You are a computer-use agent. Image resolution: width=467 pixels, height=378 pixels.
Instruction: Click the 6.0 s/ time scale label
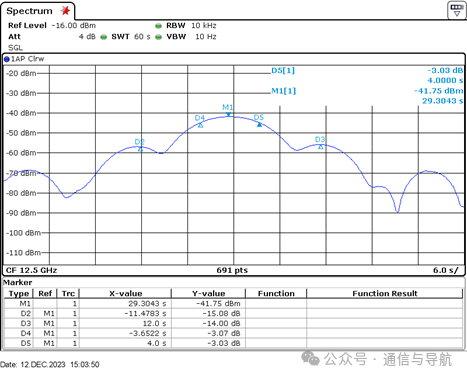[x=446, y=270]
